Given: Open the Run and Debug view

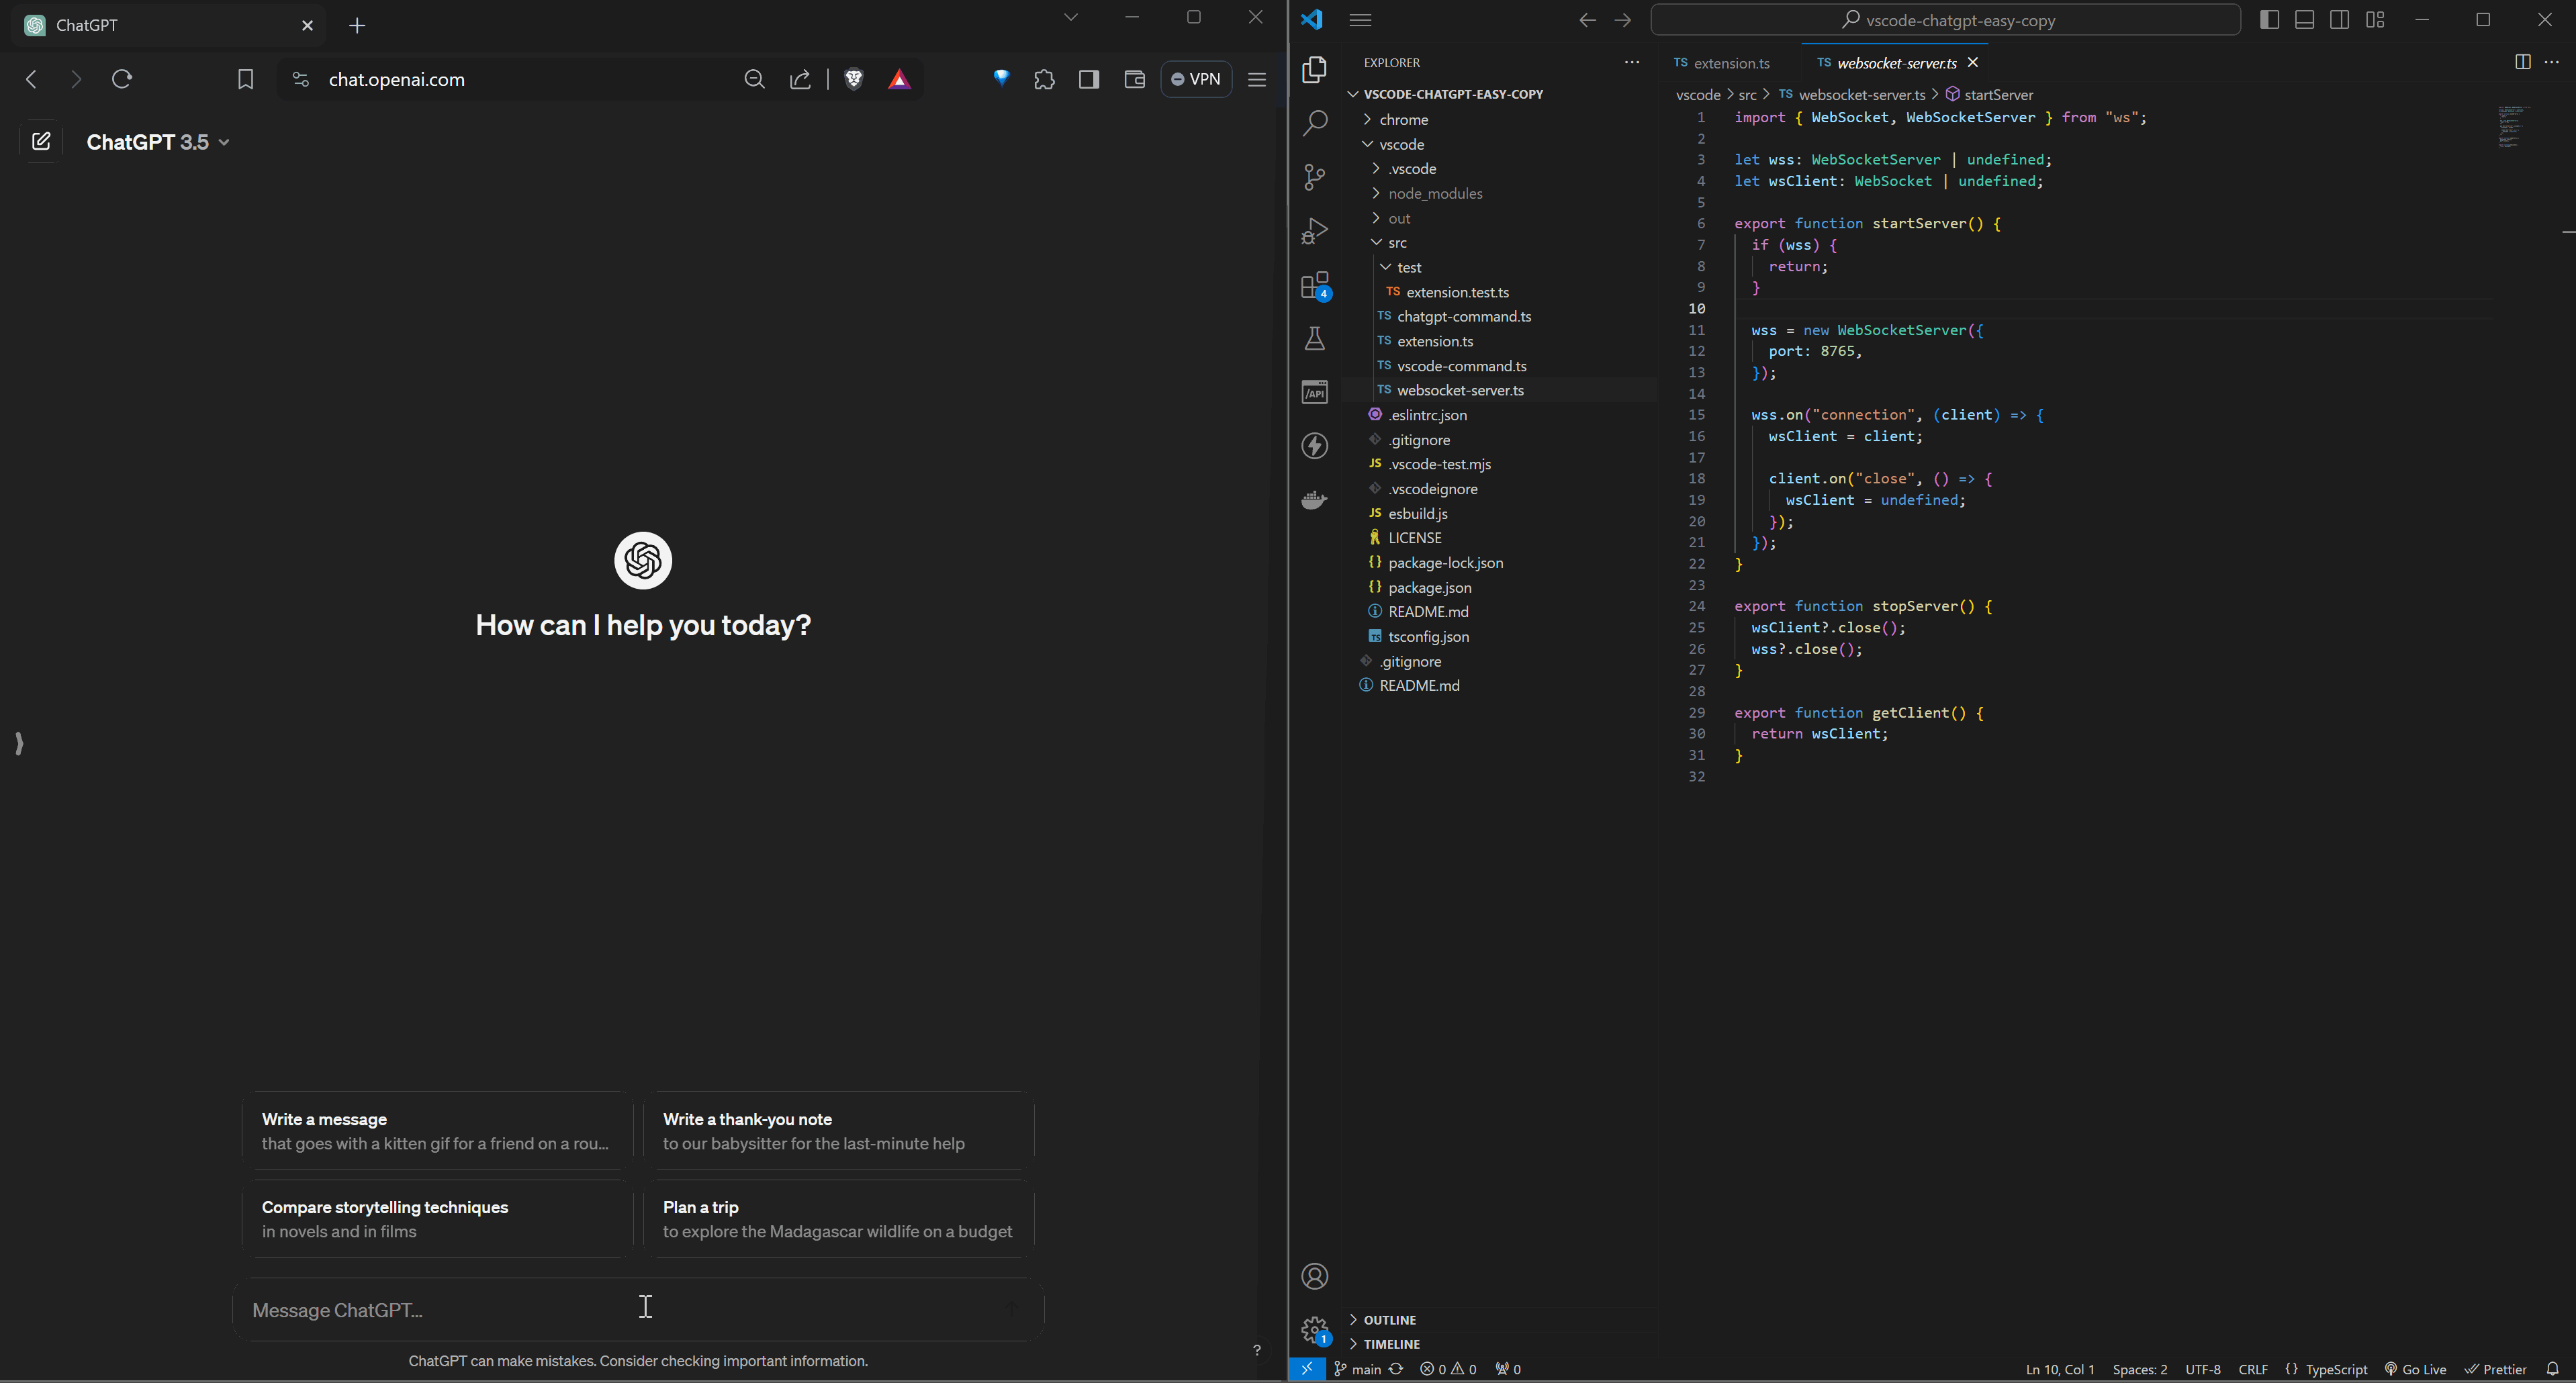Looking at the screenshot, I should click(1314, 231).
